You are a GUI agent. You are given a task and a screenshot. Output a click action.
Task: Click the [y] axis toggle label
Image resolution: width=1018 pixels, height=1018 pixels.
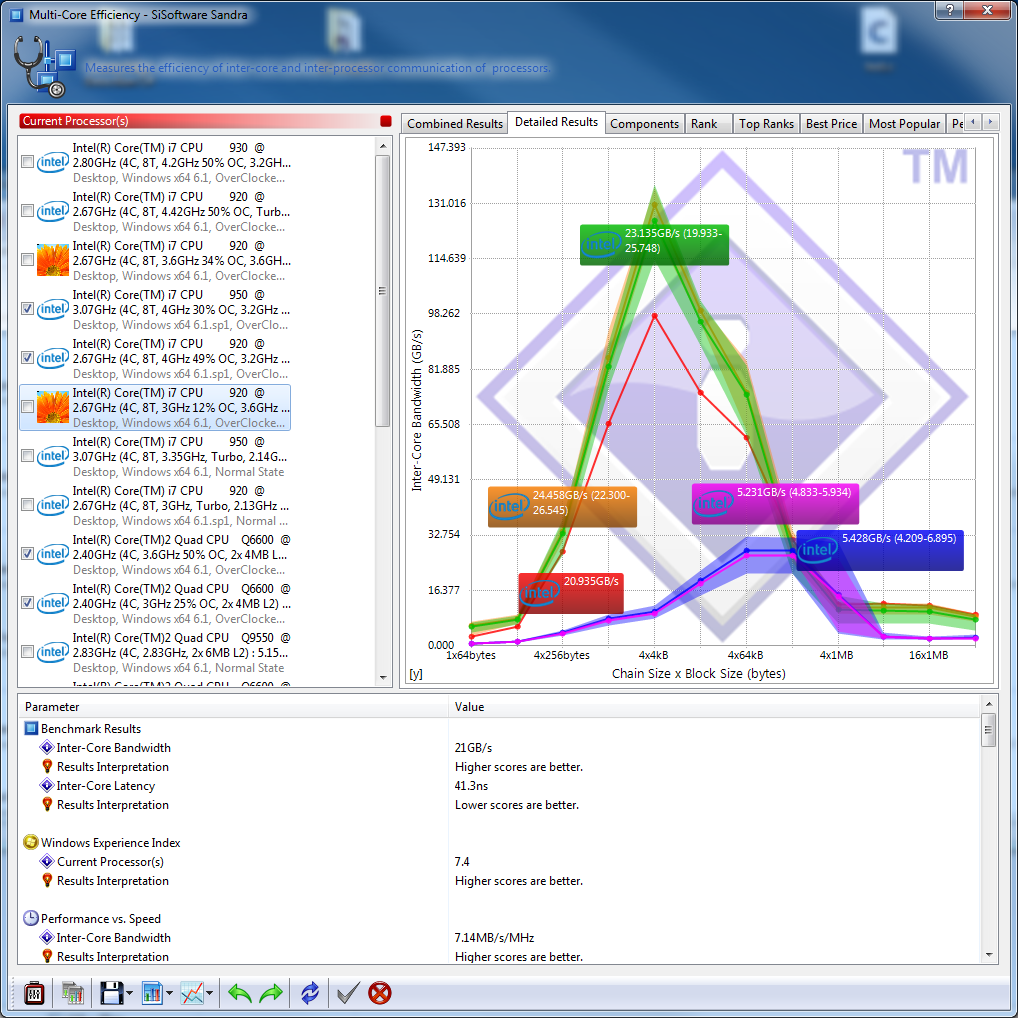pos(416,674)
